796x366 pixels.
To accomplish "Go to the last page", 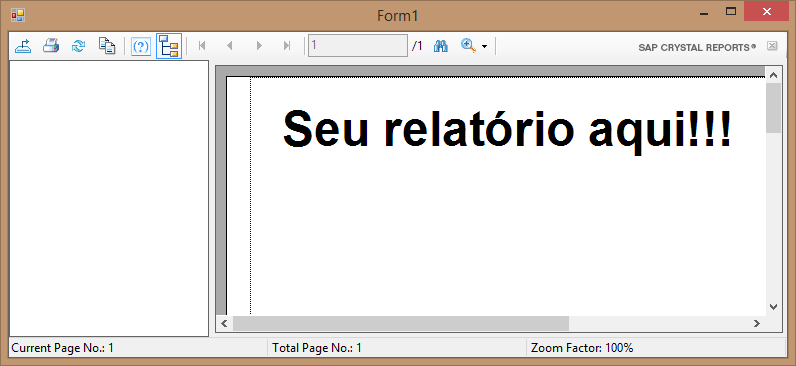I will 287,46.
